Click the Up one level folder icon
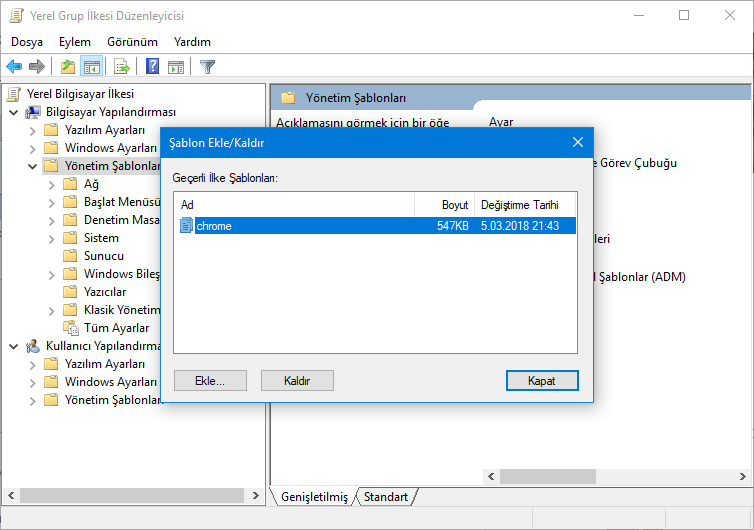 pyautogui.click(x=68, y=66)
